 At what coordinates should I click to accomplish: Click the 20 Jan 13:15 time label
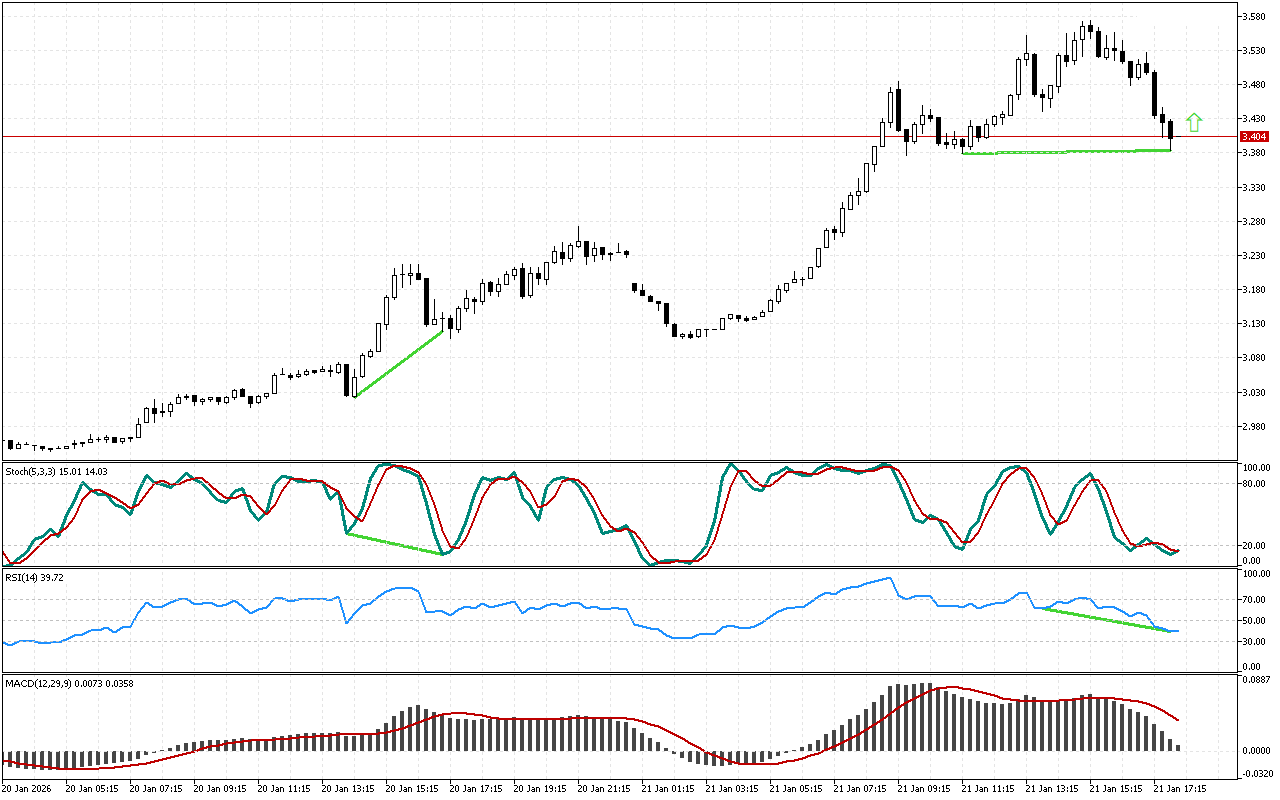click(349, 788)
